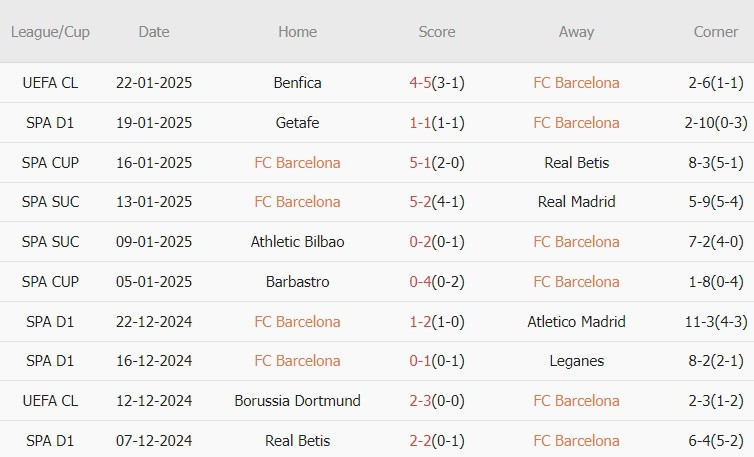The width and height of the screenshot is (754, 457).
Task: Click Real Betis in the 07-12-2024 row
Action: [x=297, y=441]
